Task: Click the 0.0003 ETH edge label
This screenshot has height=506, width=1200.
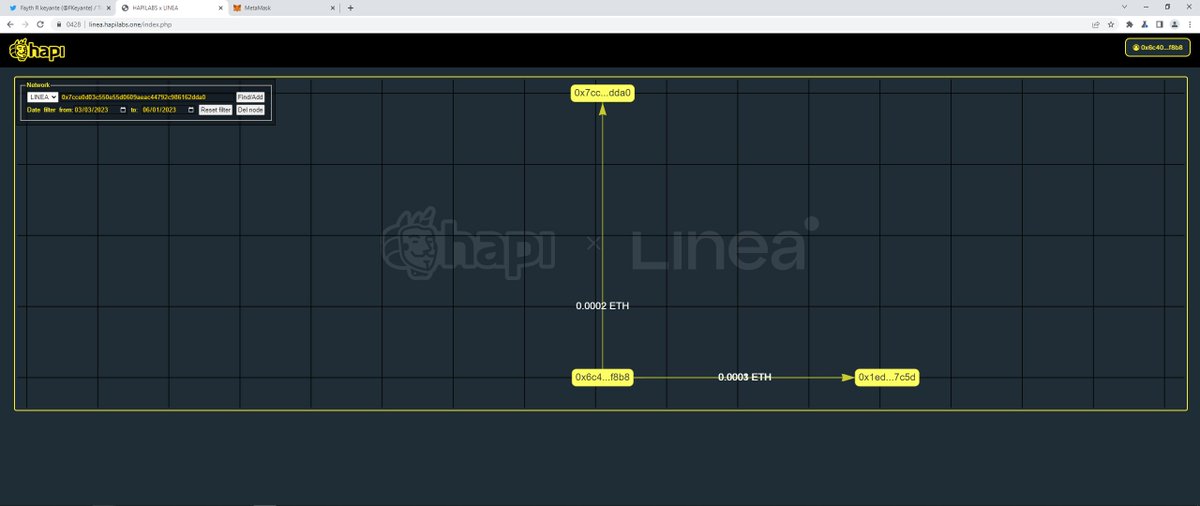Action: pos(745,377)
